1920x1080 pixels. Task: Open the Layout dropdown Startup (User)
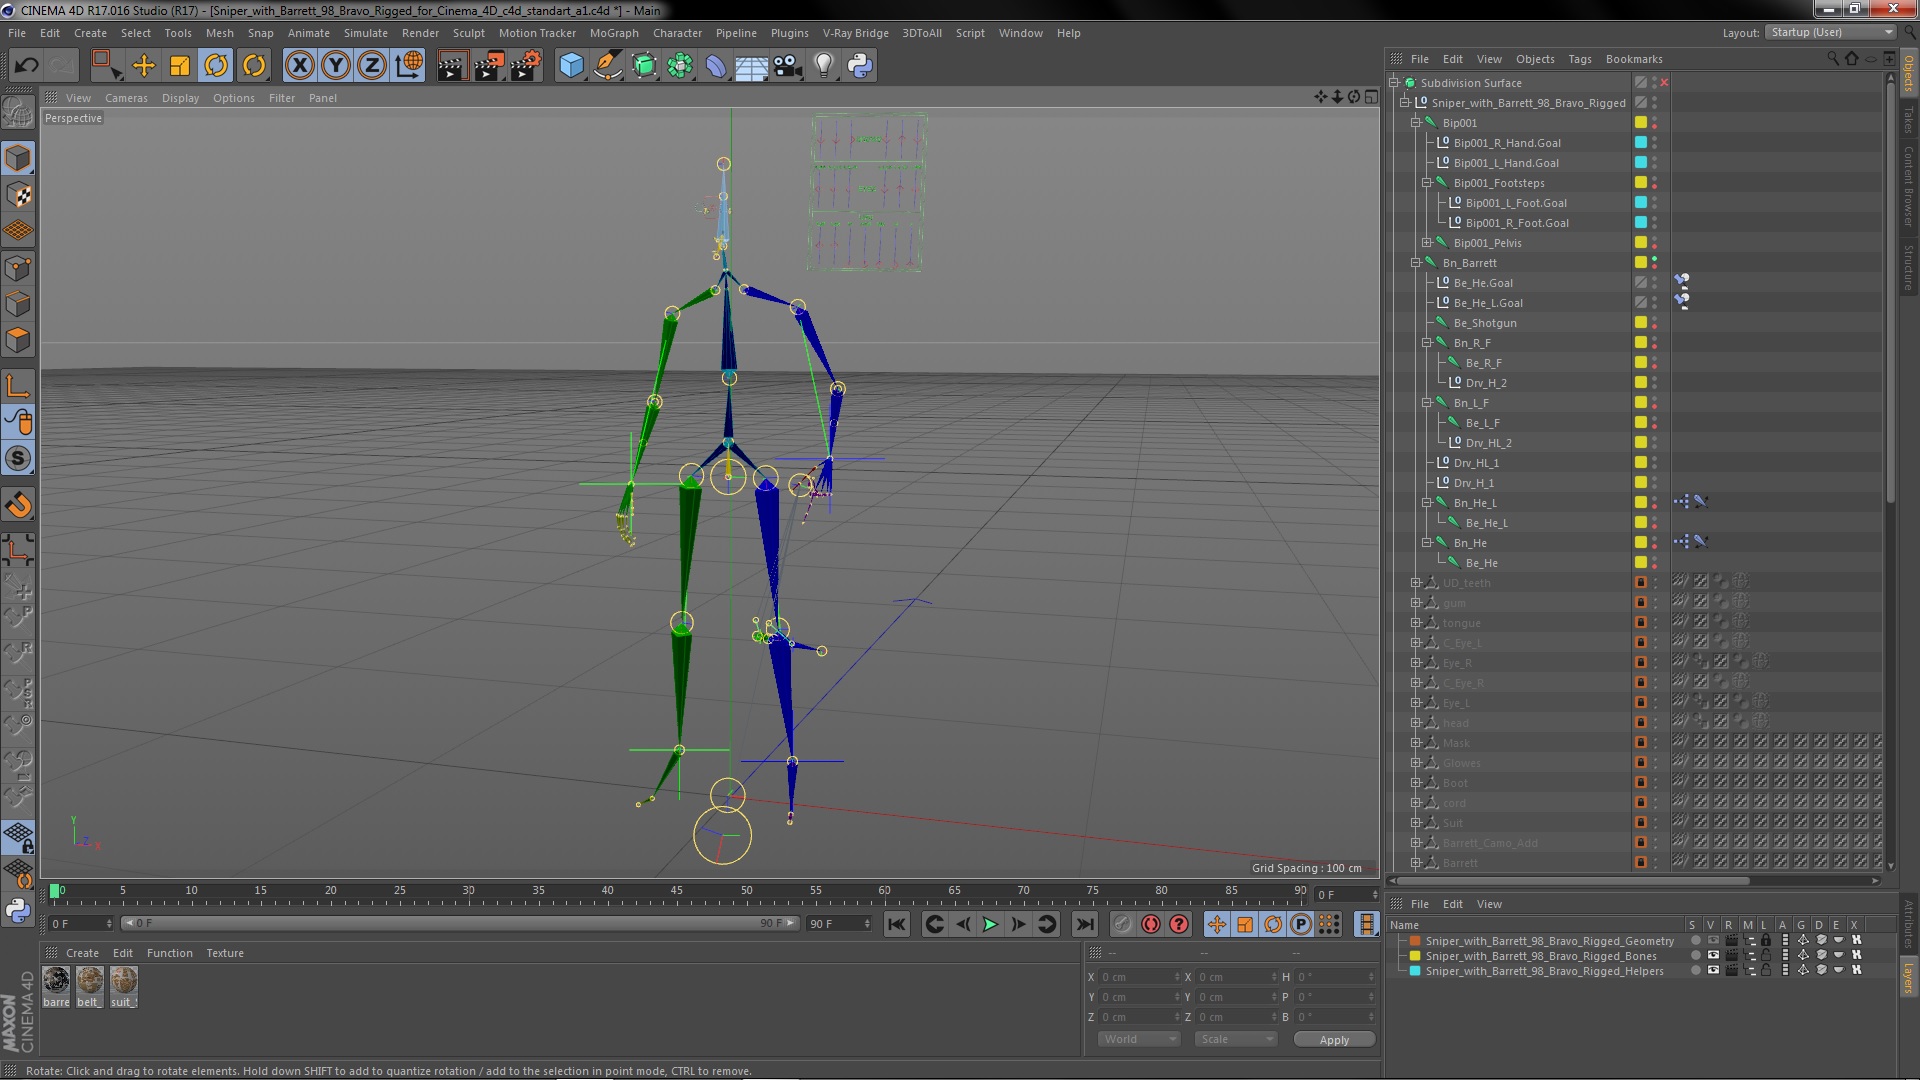[1830, 33]
